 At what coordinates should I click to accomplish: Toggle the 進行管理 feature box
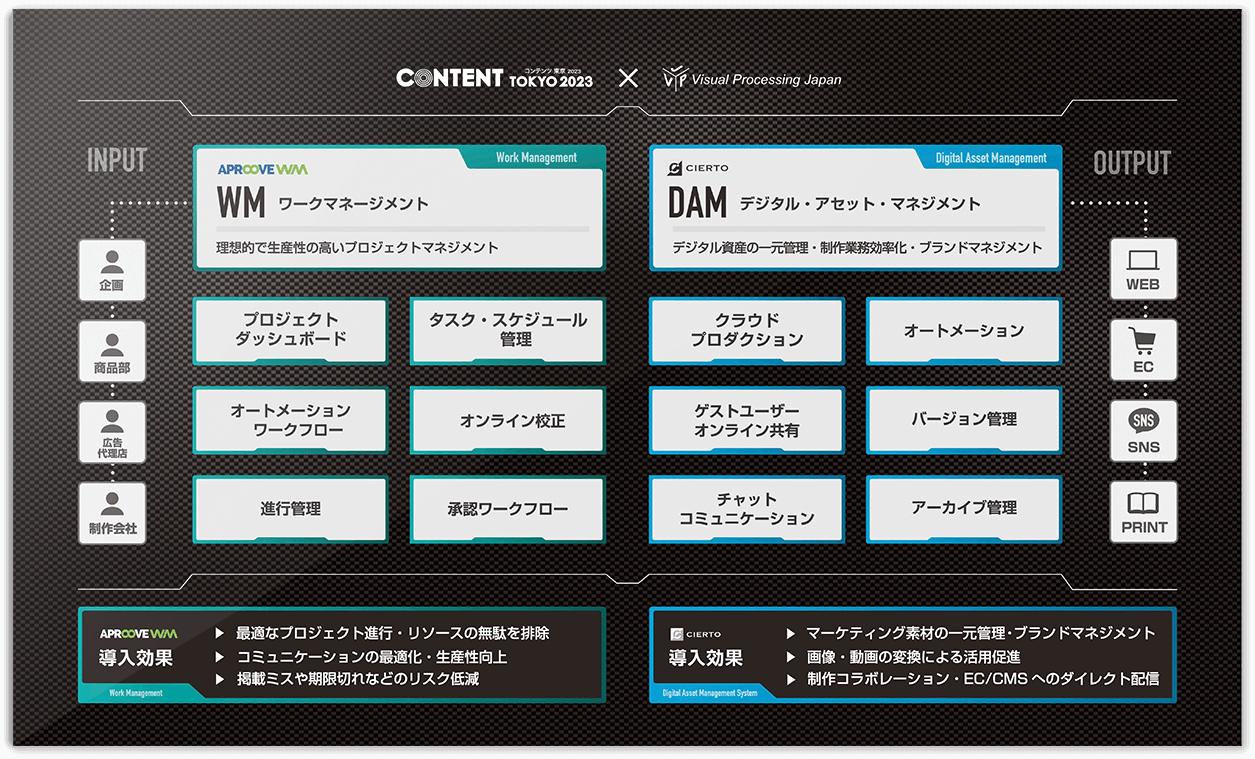coord(290,509)
